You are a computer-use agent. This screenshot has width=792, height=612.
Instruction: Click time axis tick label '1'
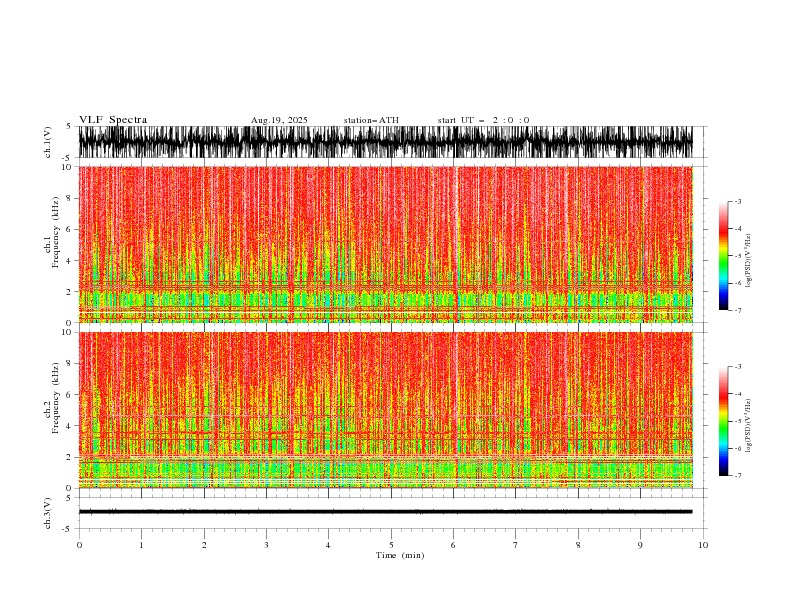(x=141, y=545)
